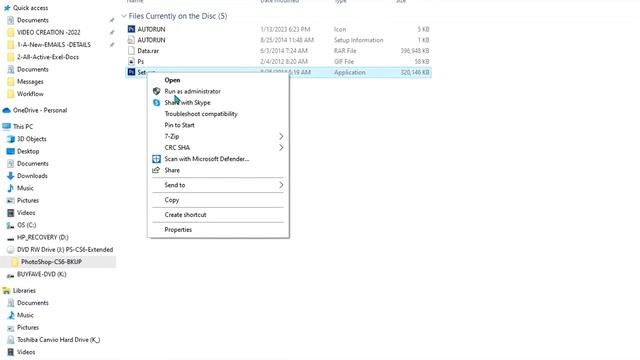
Task: Select PhotoShop-CS6-BKUP folder
Action: click(x=51, y=262)
